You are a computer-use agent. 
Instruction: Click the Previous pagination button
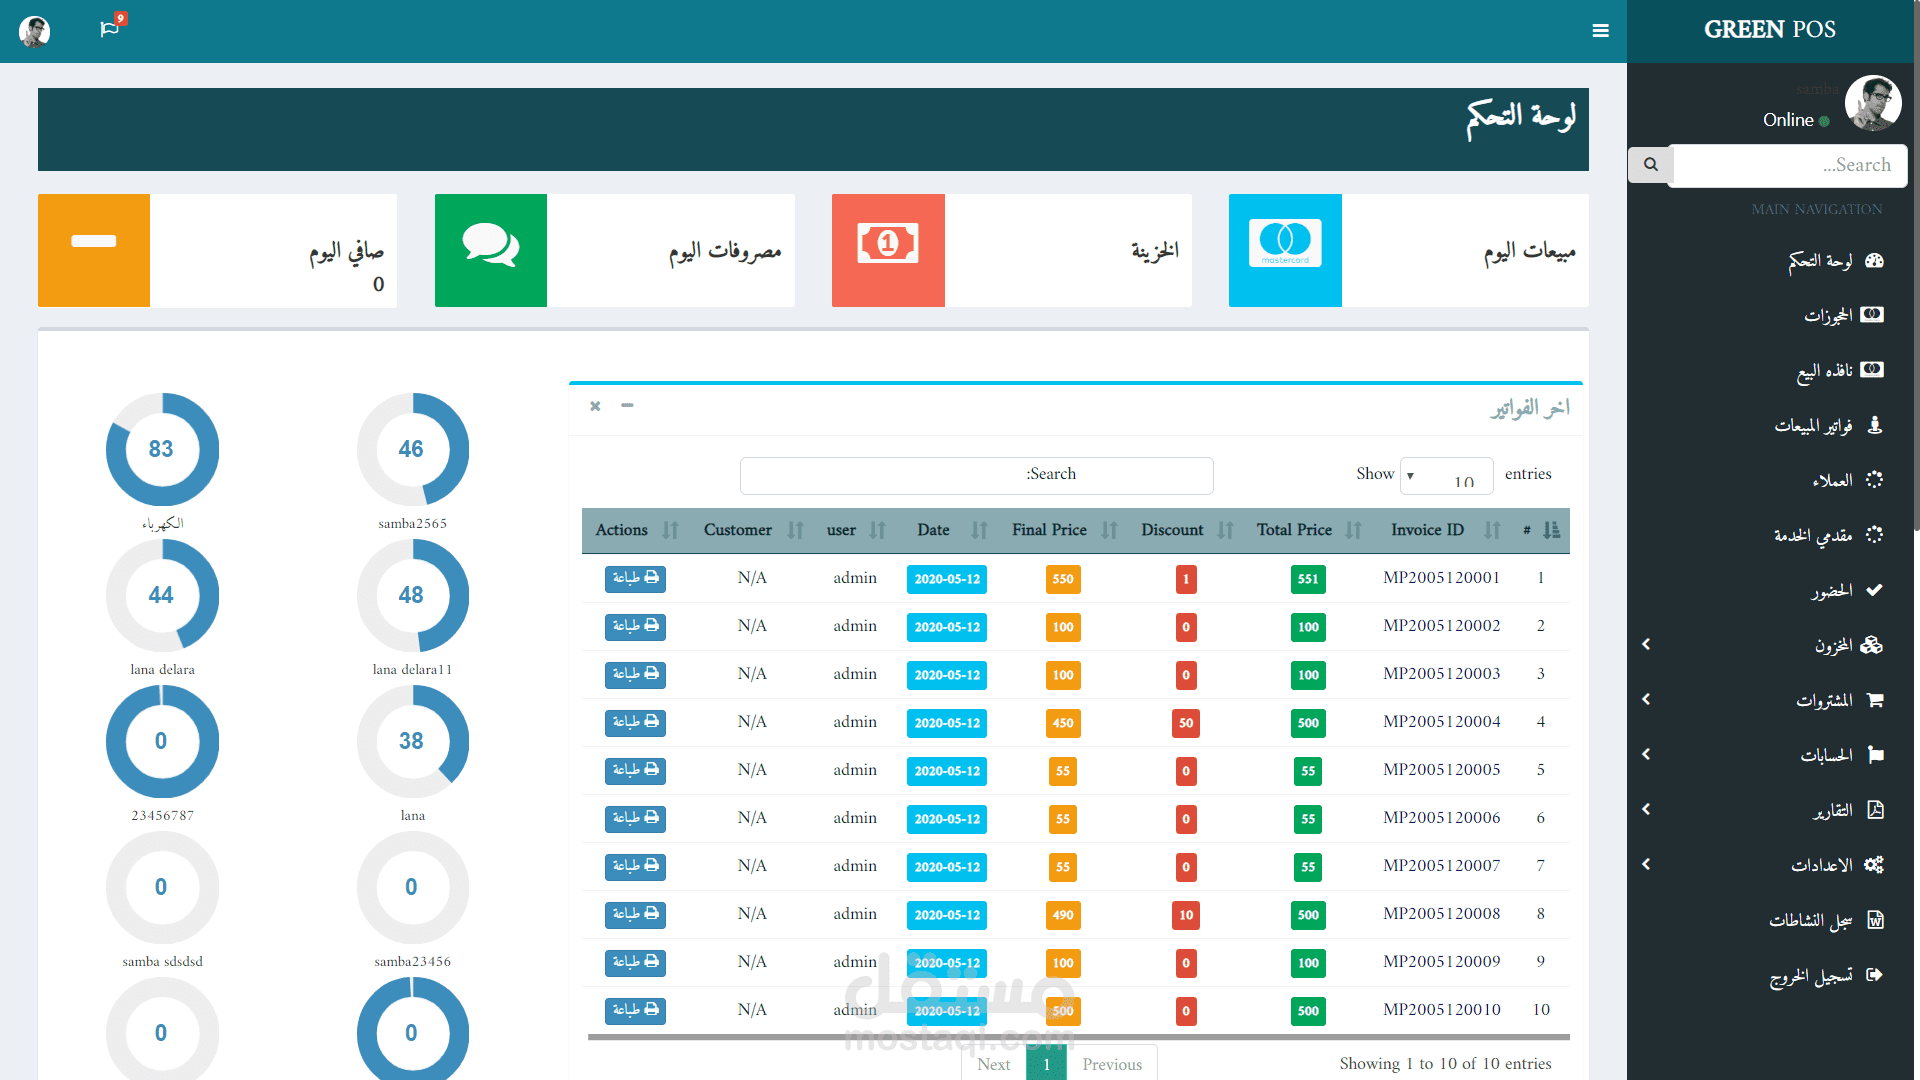[1111, 1064]
